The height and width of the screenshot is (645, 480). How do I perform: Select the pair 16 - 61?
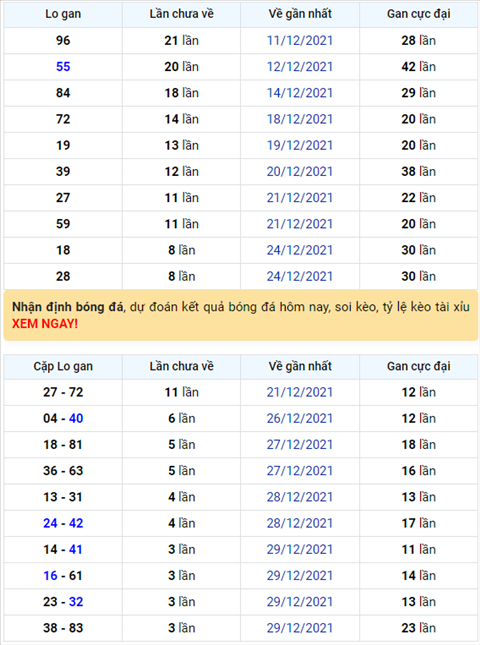pyautogui.click(x=63, y=575)
